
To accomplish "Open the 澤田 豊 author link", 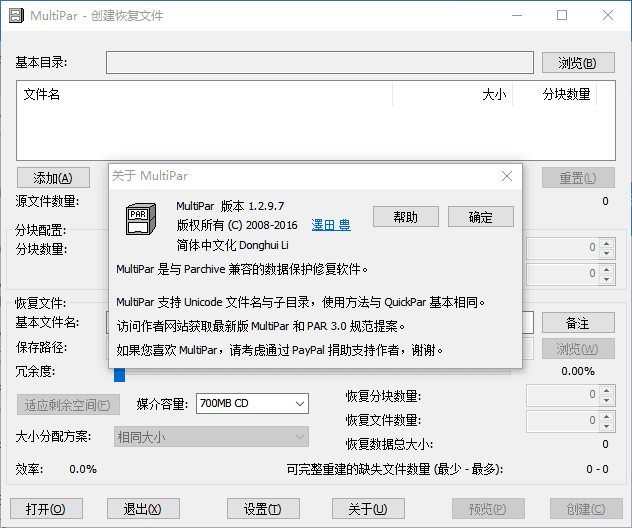I will click(x=331, y=225).
